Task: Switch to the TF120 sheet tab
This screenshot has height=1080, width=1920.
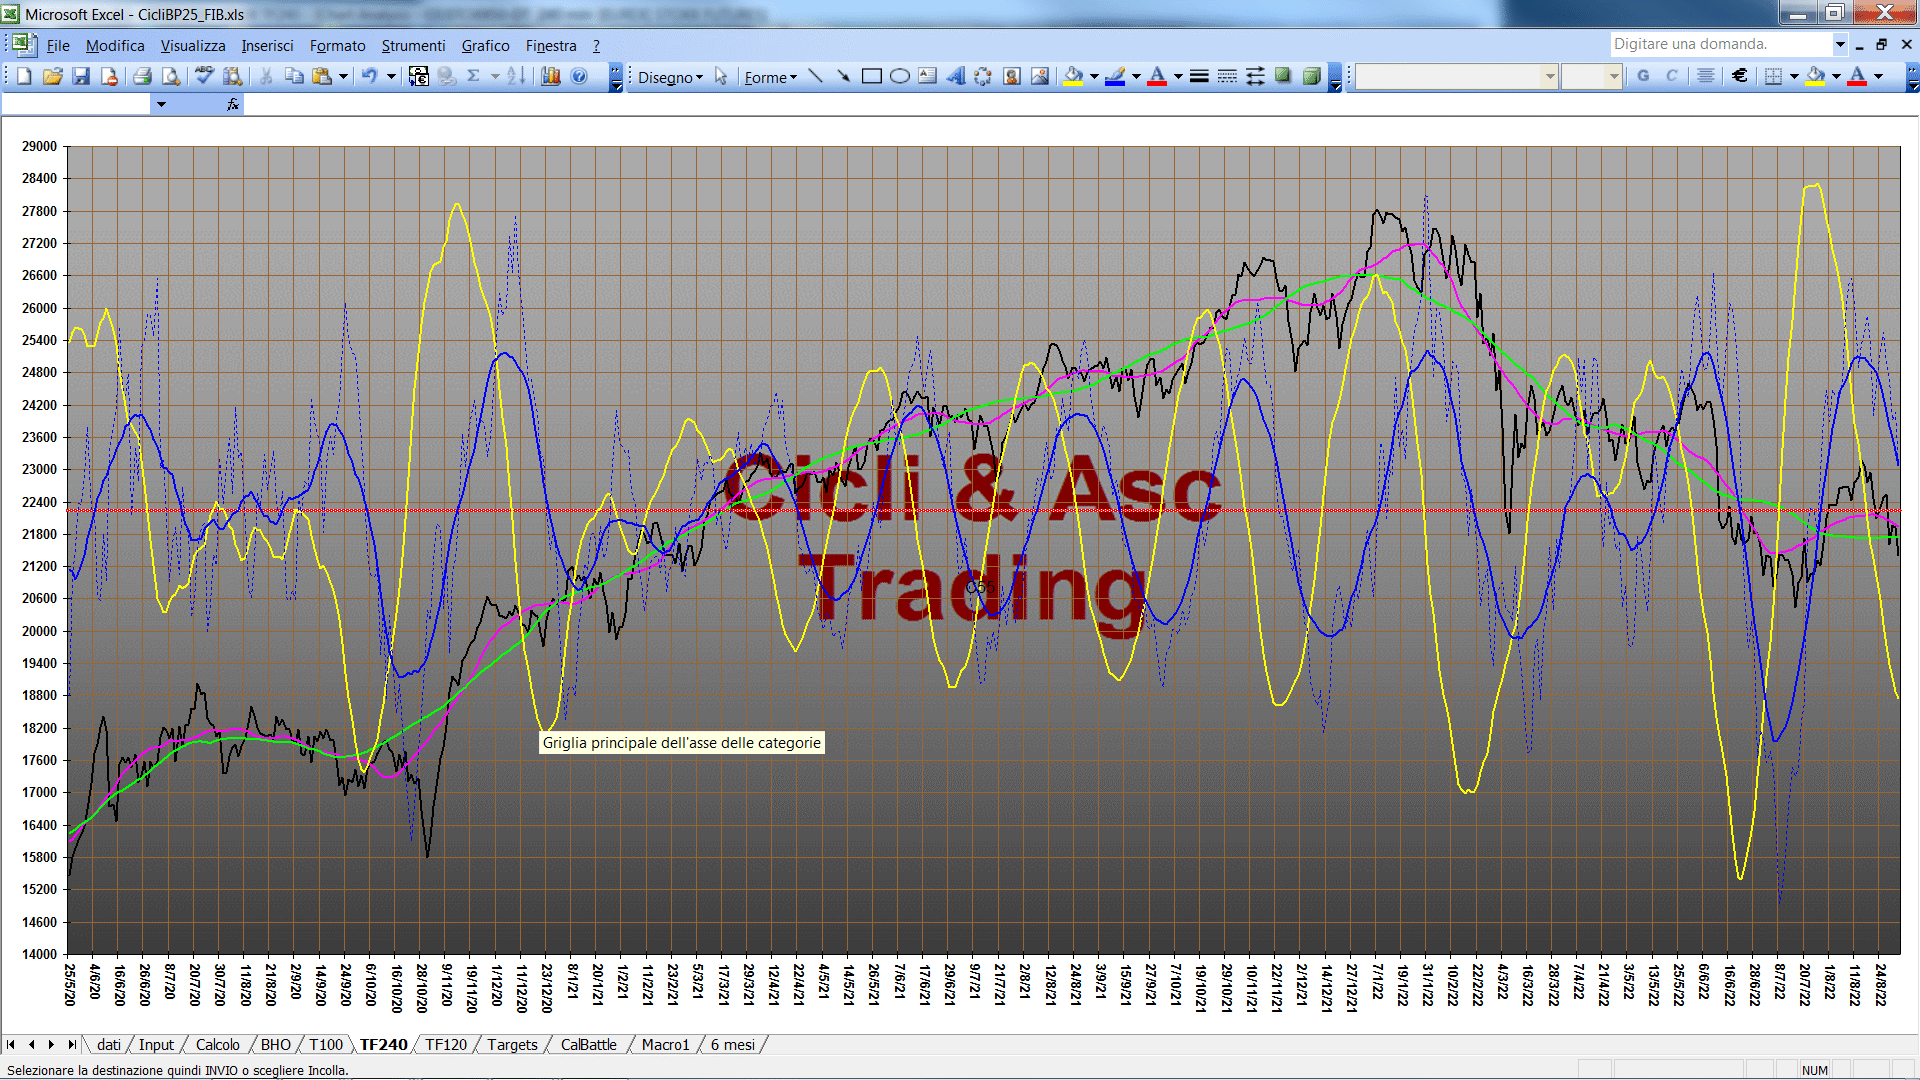Action: tap(446, 1045)
